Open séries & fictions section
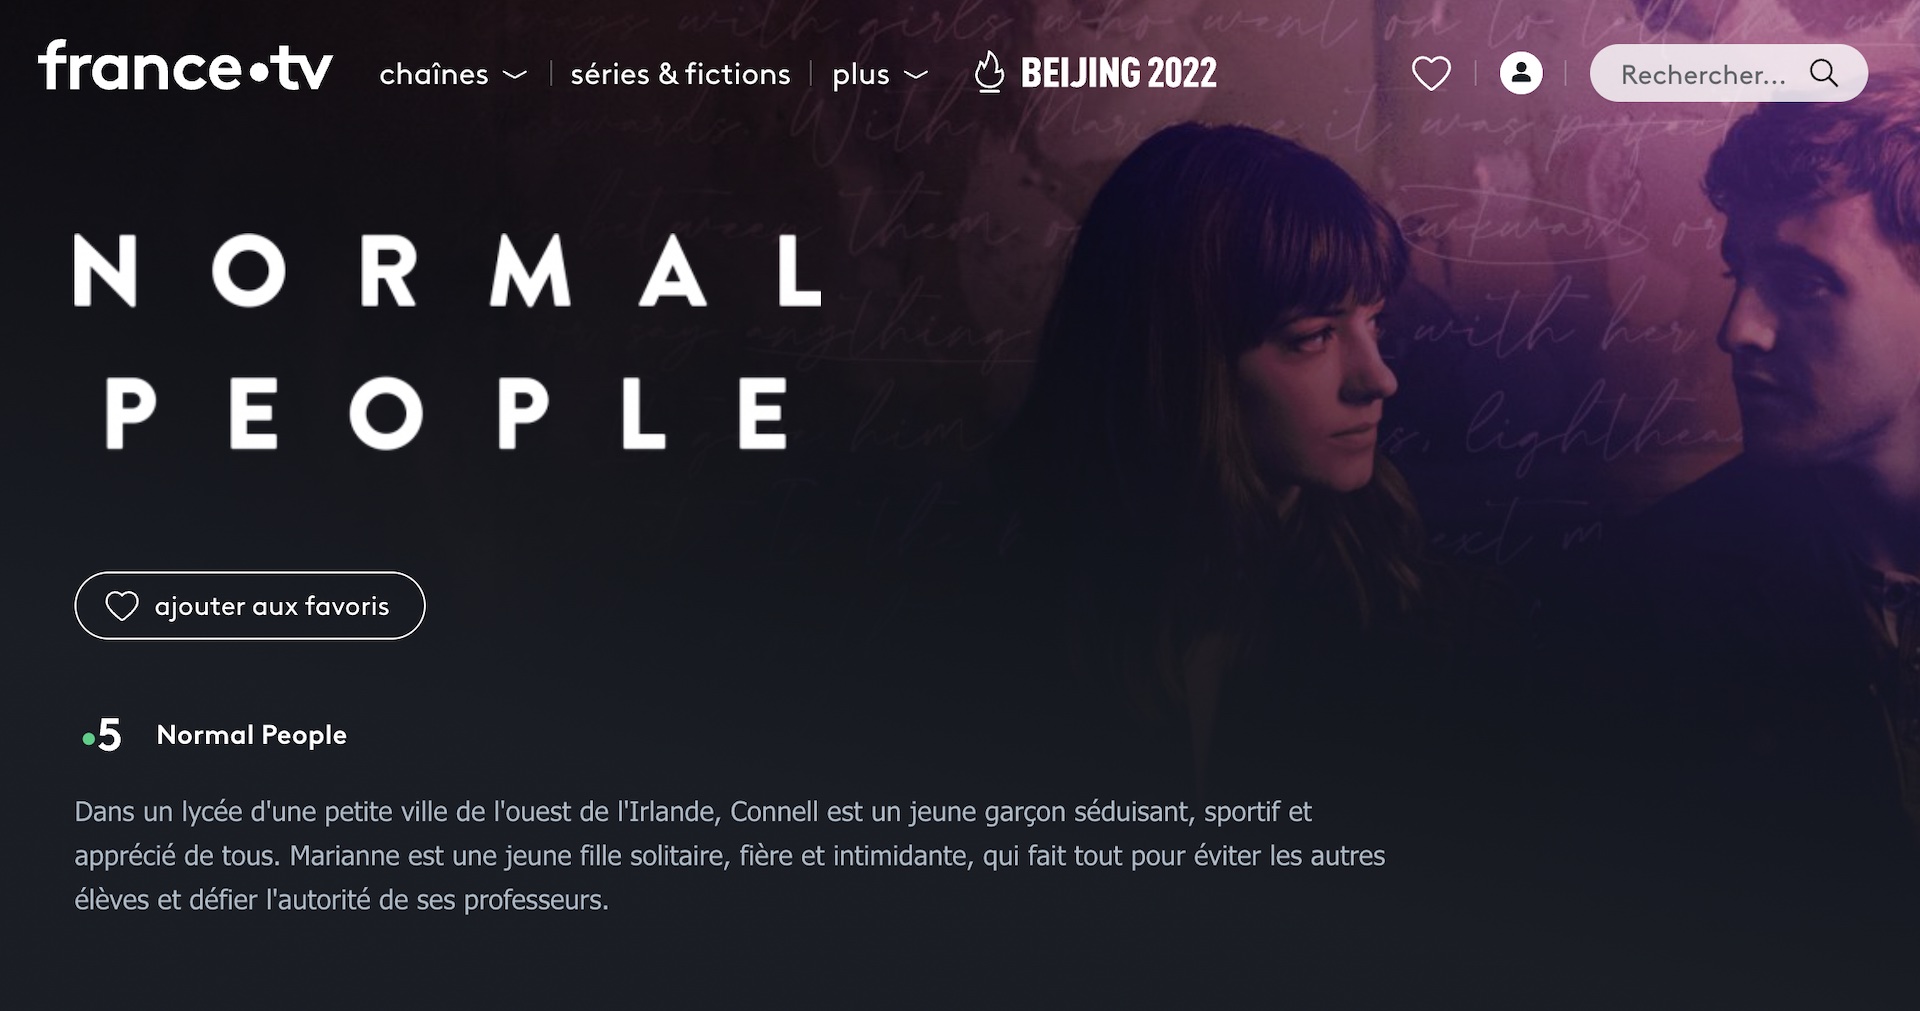 click(x=680, y=74)
